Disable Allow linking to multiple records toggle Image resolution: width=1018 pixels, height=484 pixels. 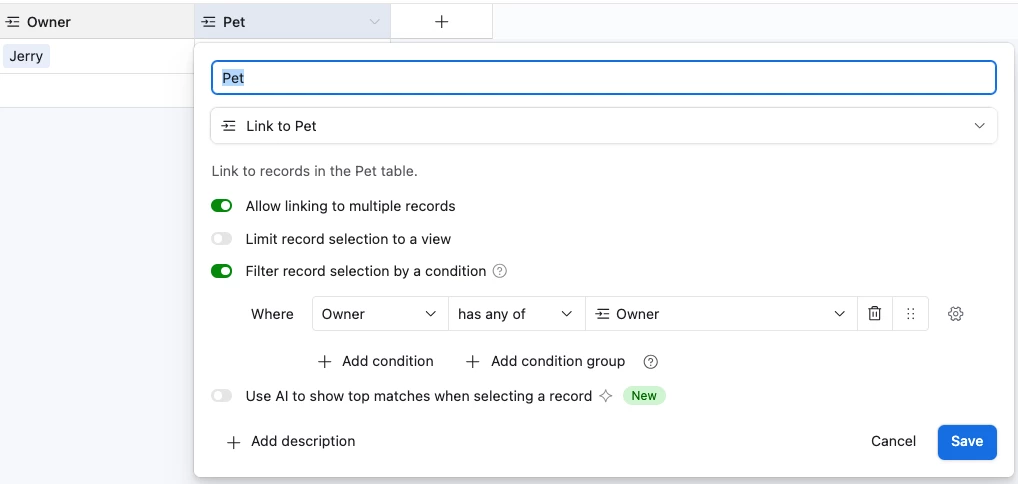point(221,206)
